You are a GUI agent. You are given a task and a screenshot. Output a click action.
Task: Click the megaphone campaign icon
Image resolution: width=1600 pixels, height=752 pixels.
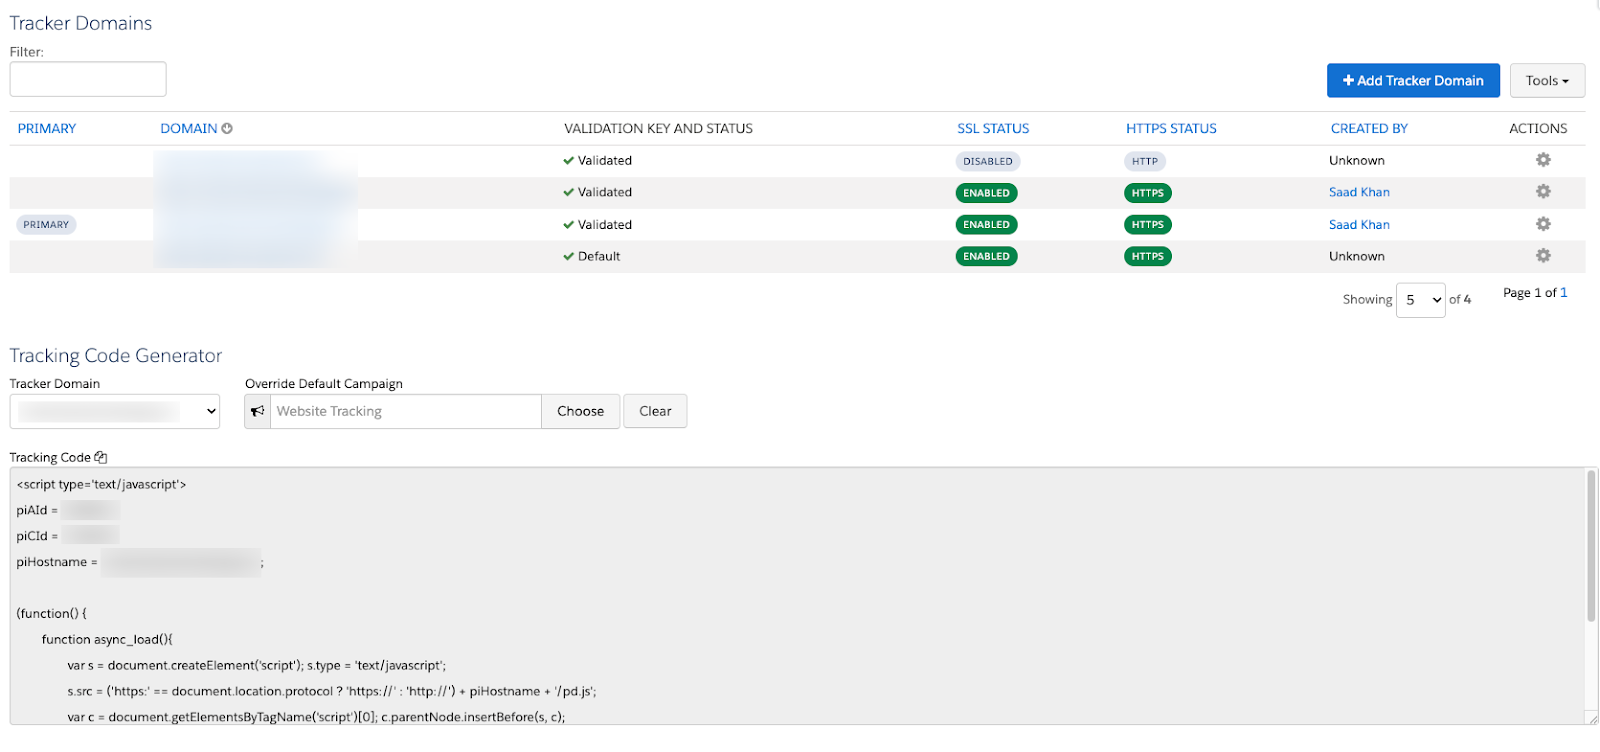pos(258,411)
